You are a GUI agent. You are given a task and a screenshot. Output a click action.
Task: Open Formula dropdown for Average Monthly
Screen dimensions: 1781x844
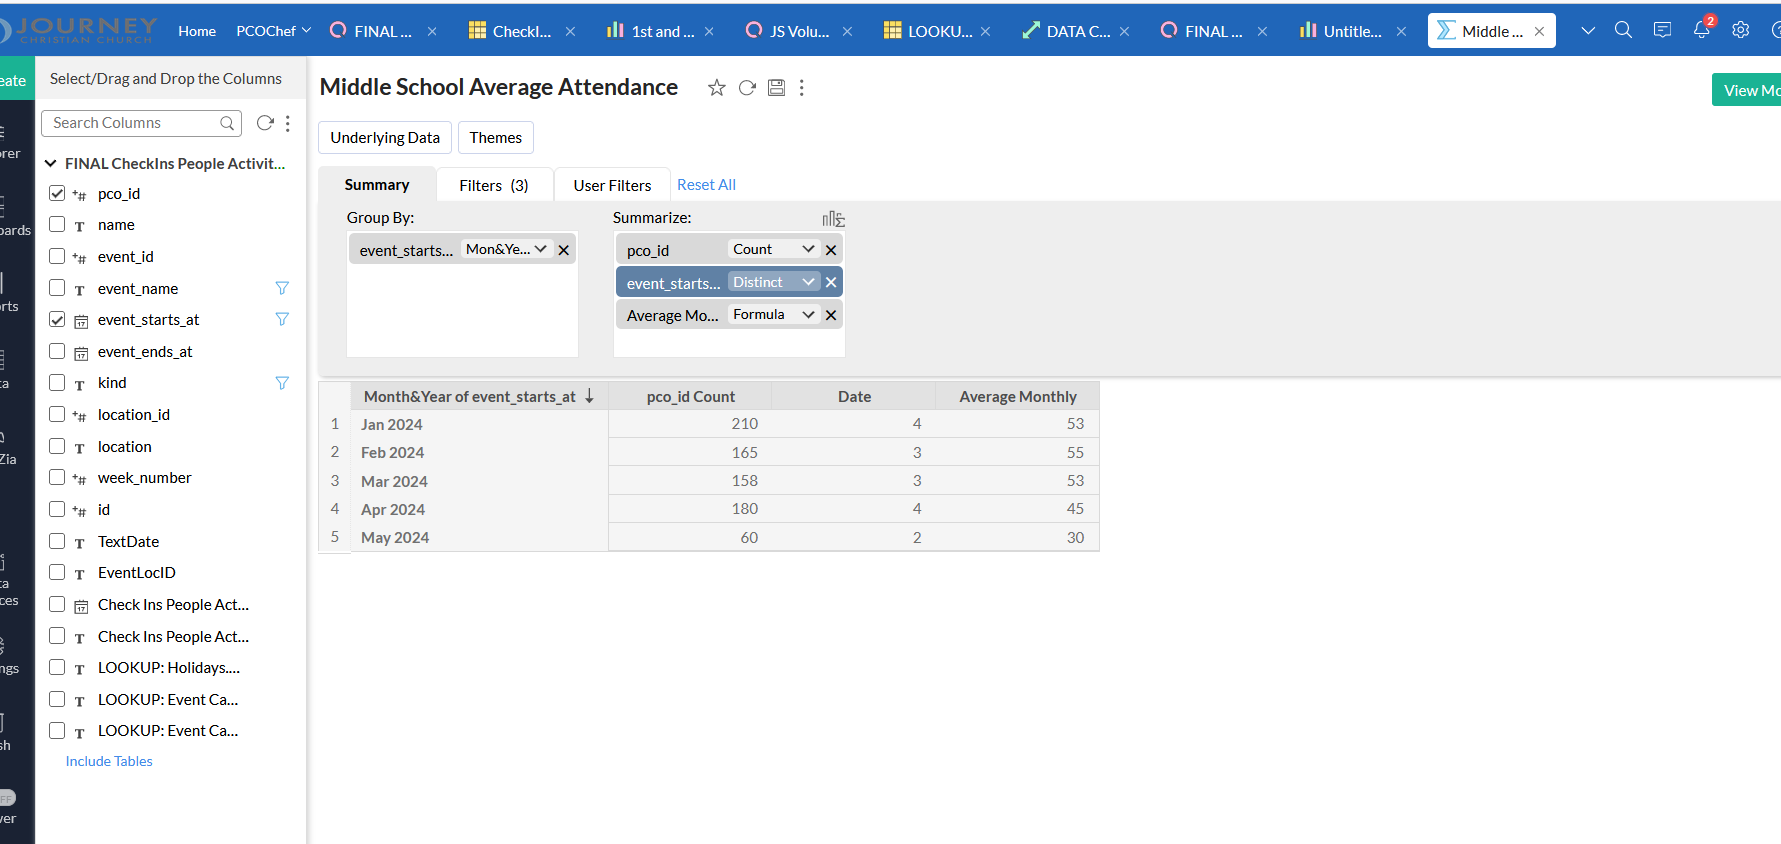pos(774,314)
